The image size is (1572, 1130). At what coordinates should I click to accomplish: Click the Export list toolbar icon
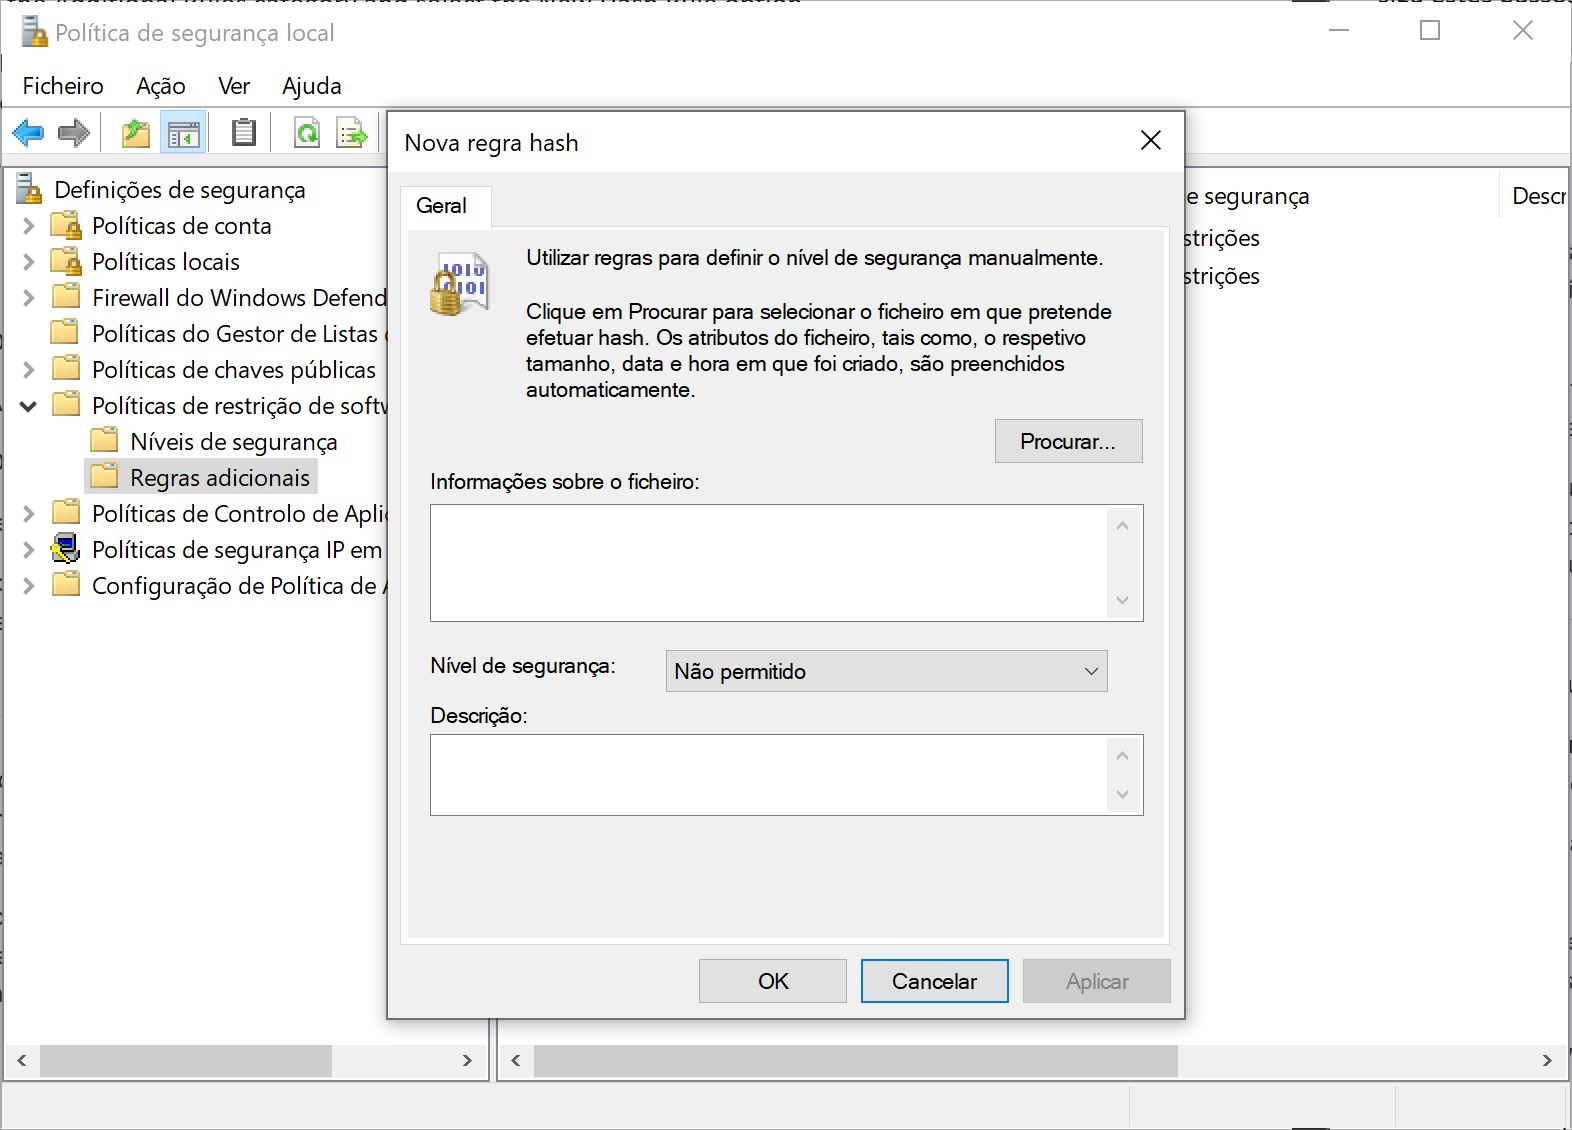click(352, 132)
